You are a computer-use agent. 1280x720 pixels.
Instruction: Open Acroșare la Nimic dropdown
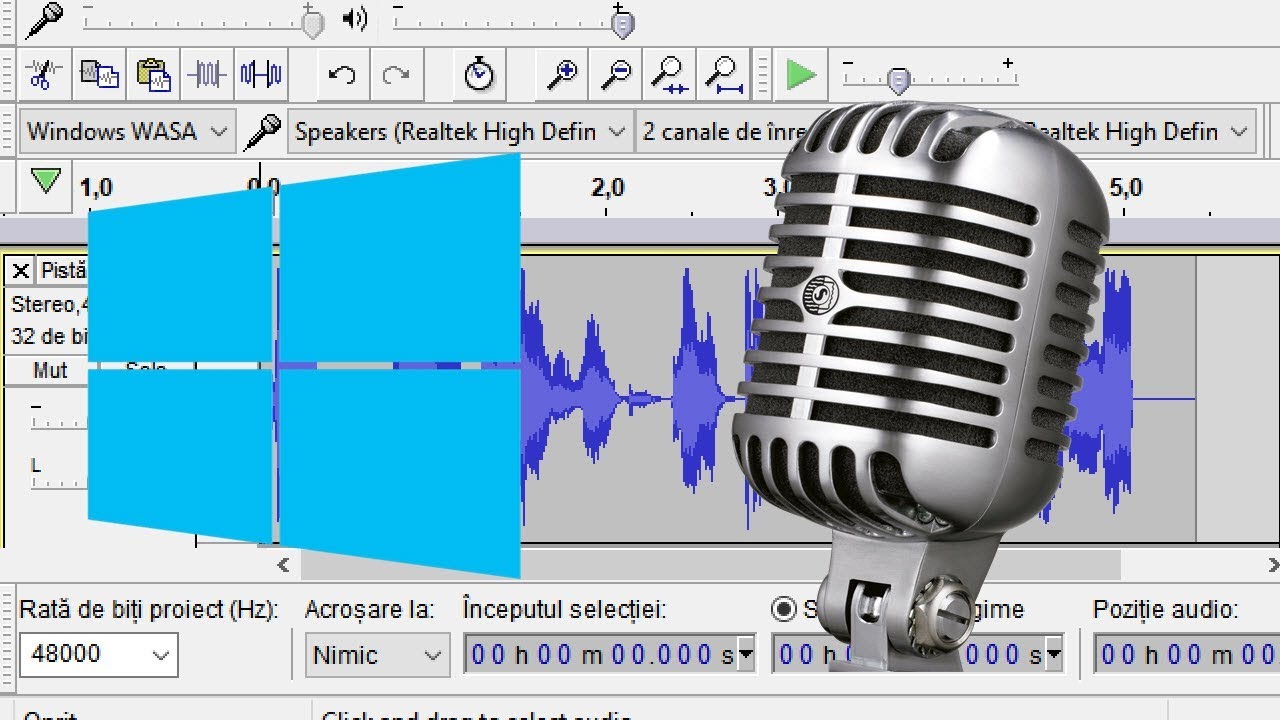pyautogui.click(x=376, y=655)
